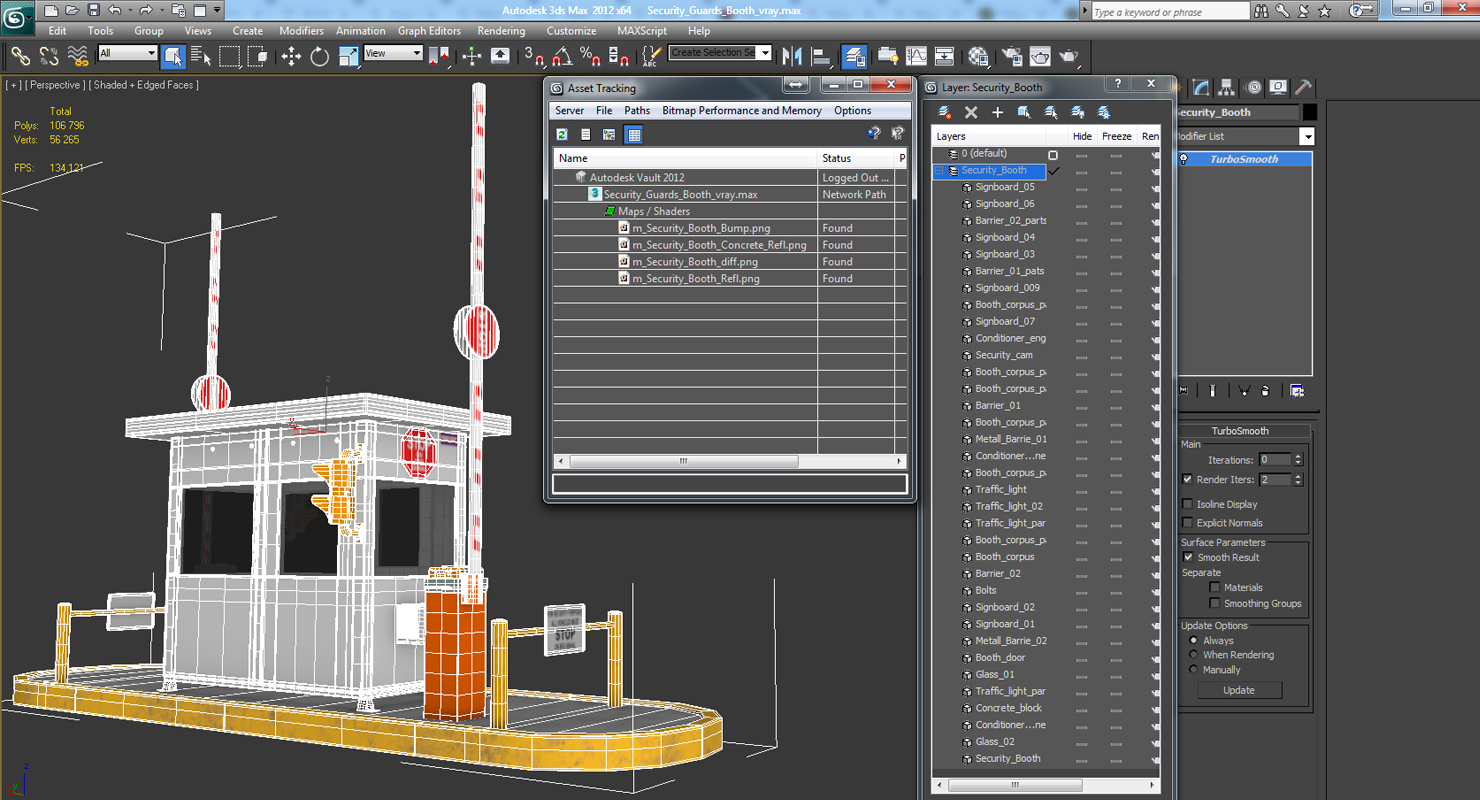
Task: Open the Material Editor from toolbar
Action: (978, 56)
